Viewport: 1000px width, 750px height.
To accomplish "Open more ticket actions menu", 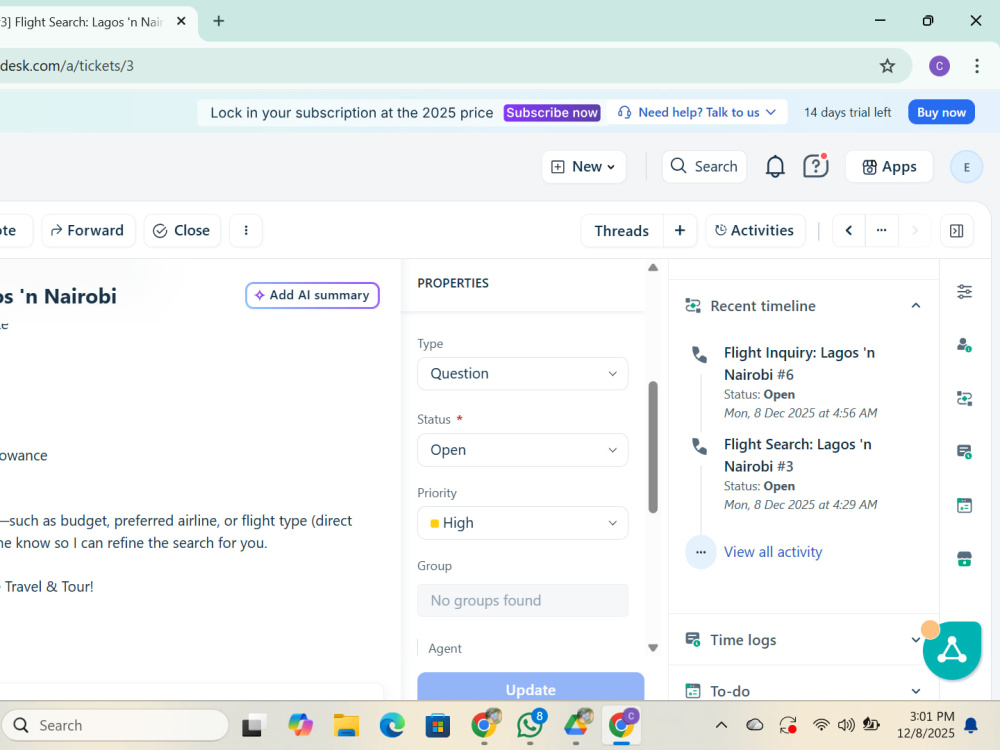I will tap(246, 230).
